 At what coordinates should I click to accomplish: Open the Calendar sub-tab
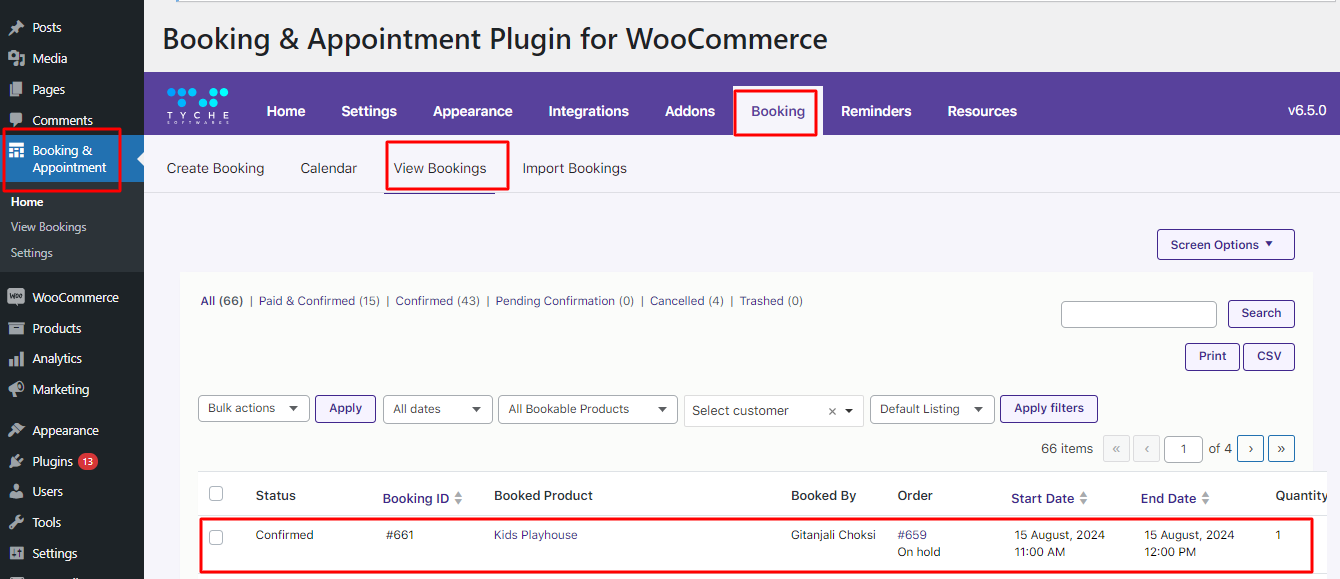[x=329, y=168]
